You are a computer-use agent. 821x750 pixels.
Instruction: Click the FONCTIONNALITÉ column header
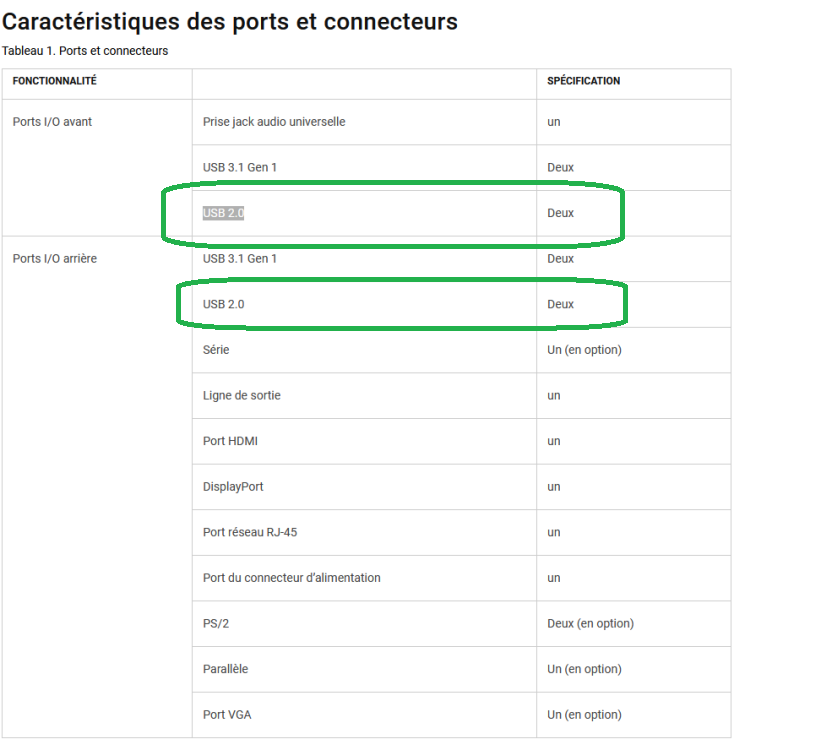(54, 81)
